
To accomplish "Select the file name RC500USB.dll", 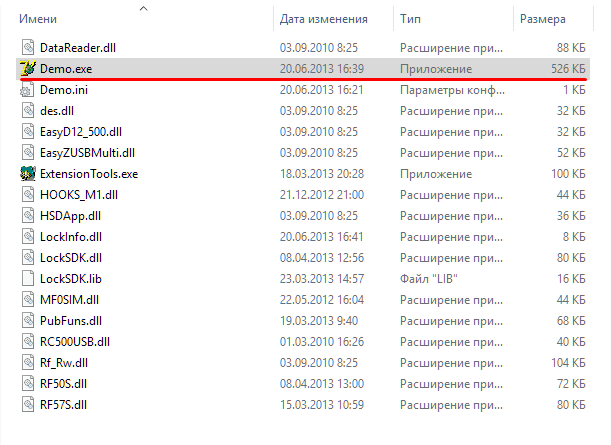I will 75,343.
